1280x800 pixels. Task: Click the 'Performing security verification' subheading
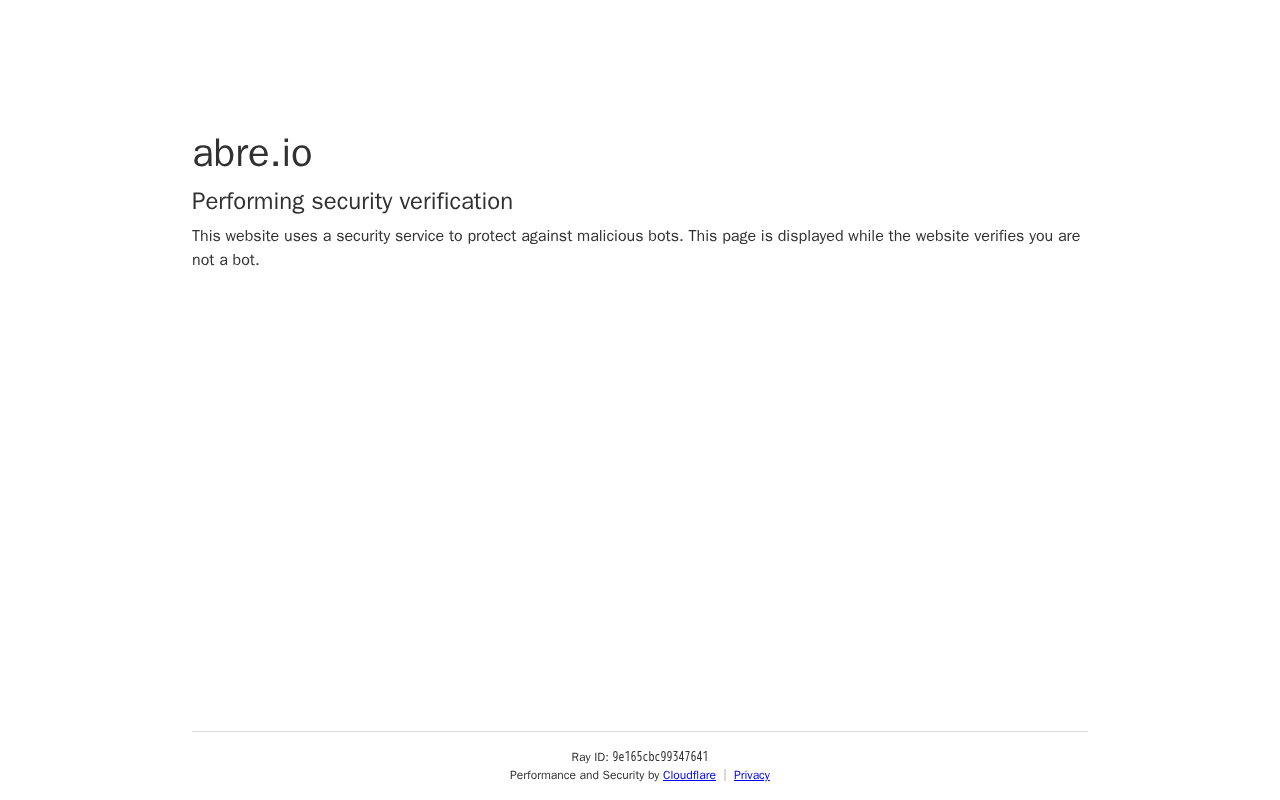click(352, 201)
